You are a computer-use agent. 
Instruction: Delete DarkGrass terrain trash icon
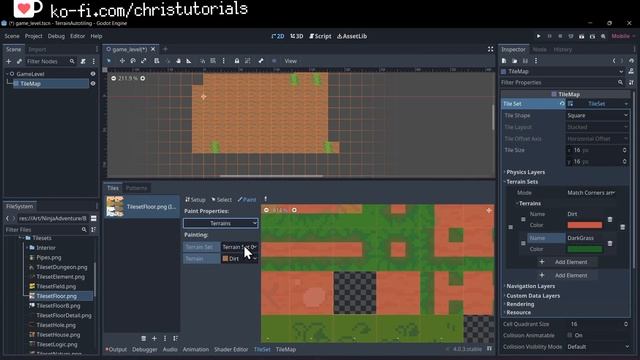pos(610,243)
